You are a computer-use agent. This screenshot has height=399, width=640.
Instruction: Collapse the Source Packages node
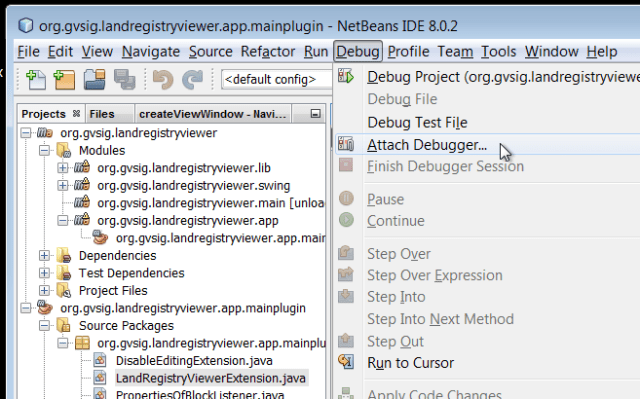[44, 326]
